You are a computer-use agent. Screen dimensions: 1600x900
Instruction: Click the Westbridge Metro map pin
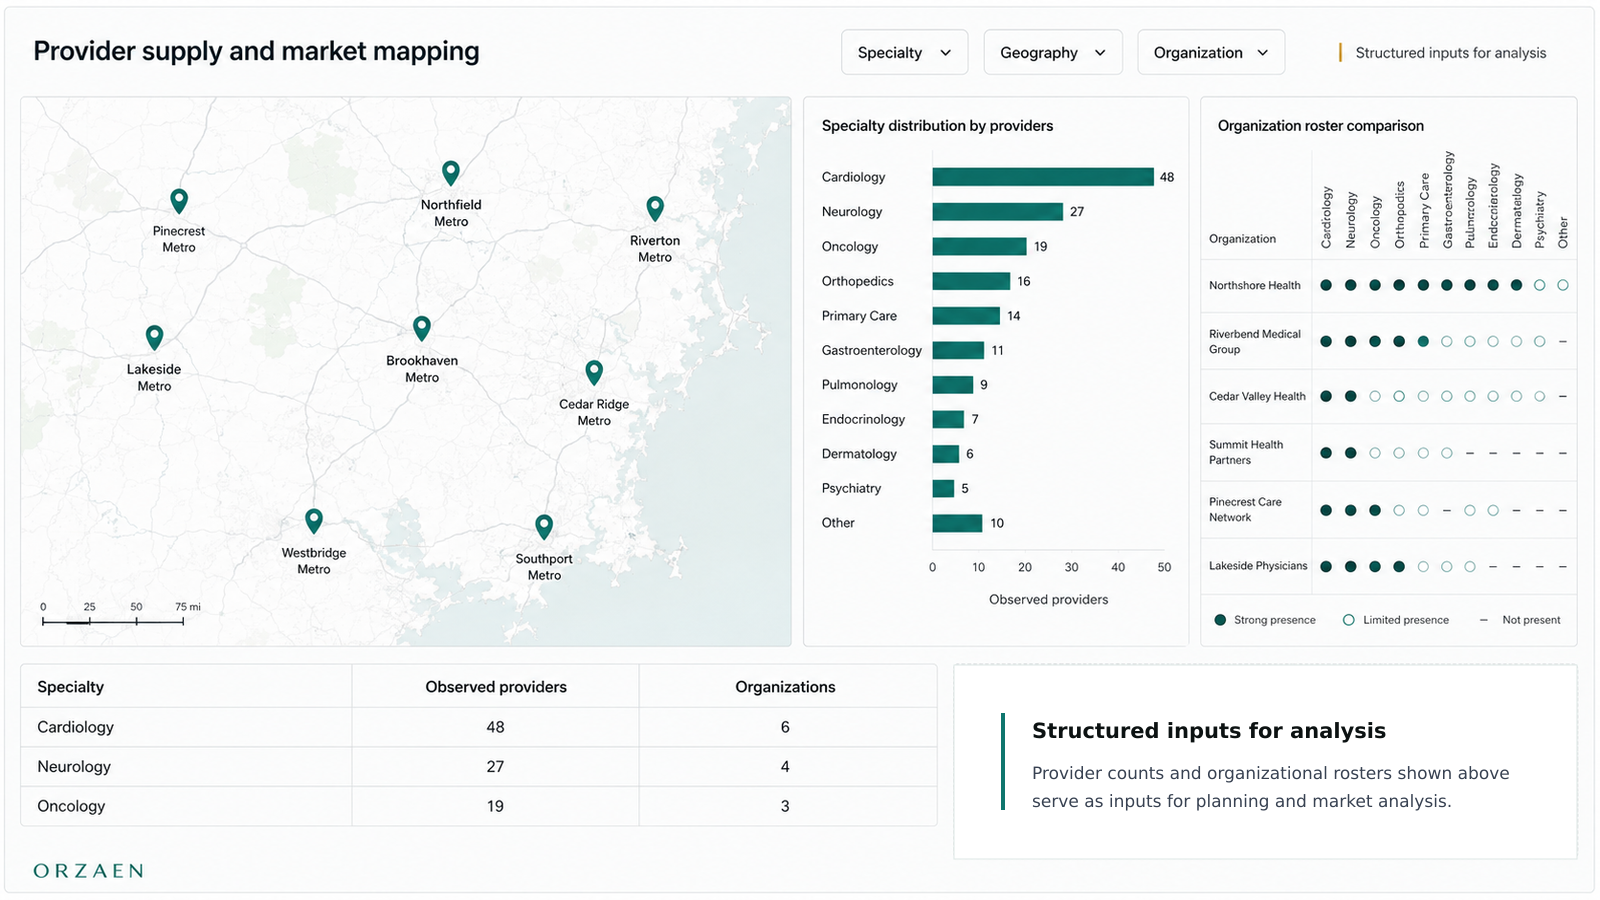[x=314, y=520]
